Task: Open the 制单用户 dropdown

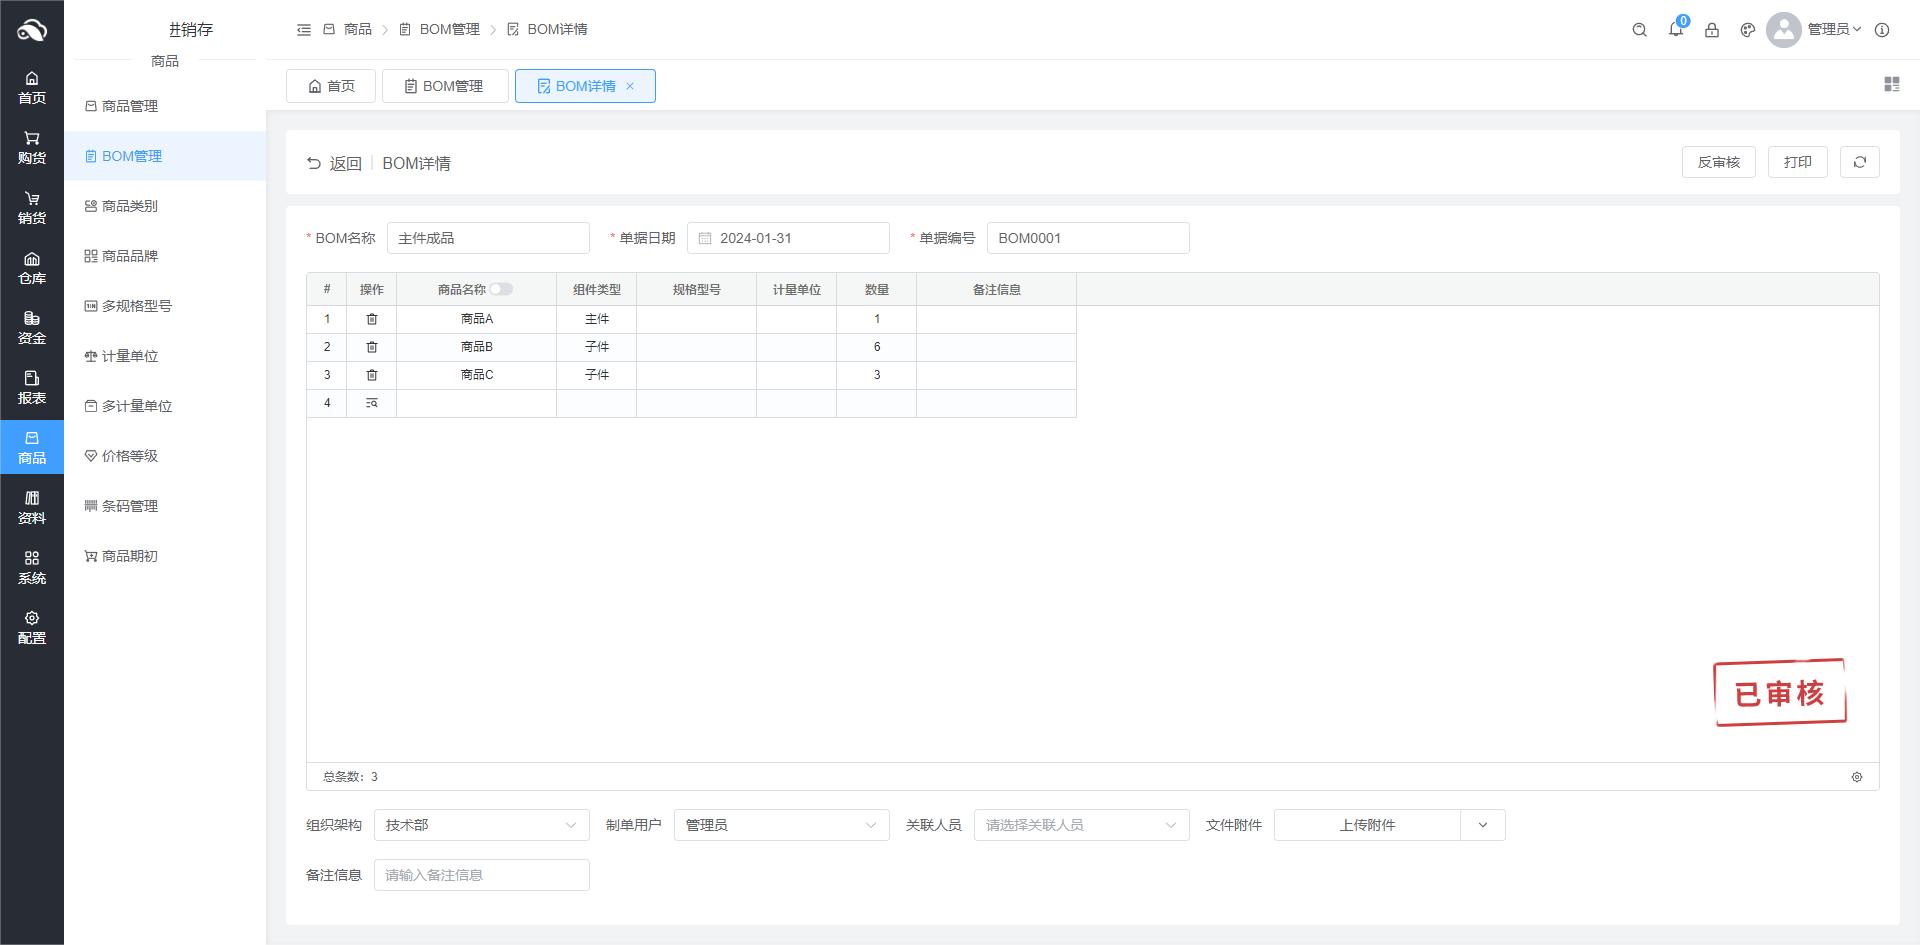Action: [x=781, y=825]
